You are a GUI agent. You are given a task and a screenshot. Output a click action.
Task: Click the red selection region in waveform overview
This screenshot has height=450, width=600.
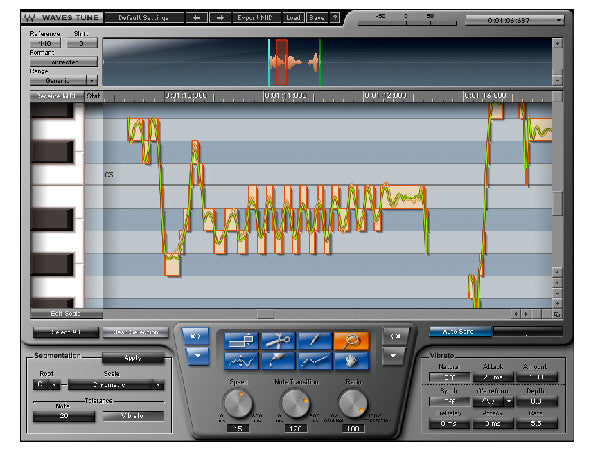[x=282, y=62]
